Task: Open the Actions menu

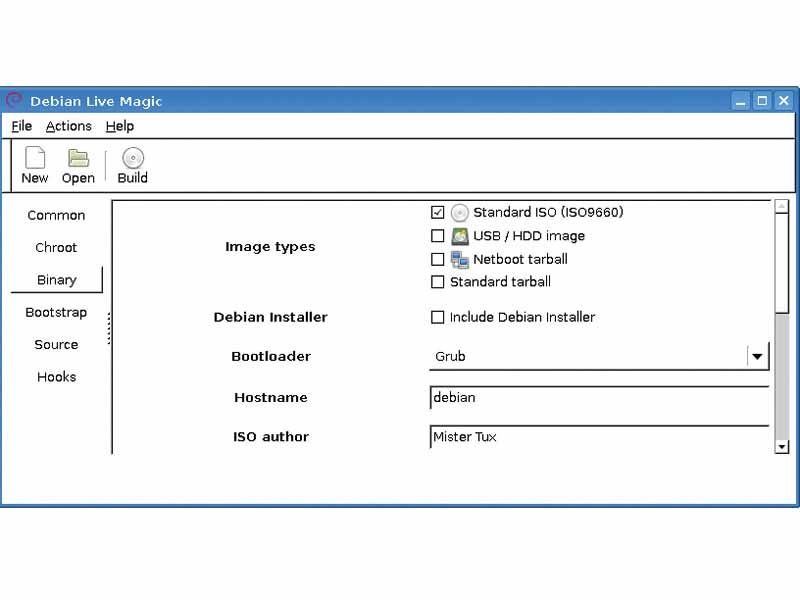Action: (68, 126)
